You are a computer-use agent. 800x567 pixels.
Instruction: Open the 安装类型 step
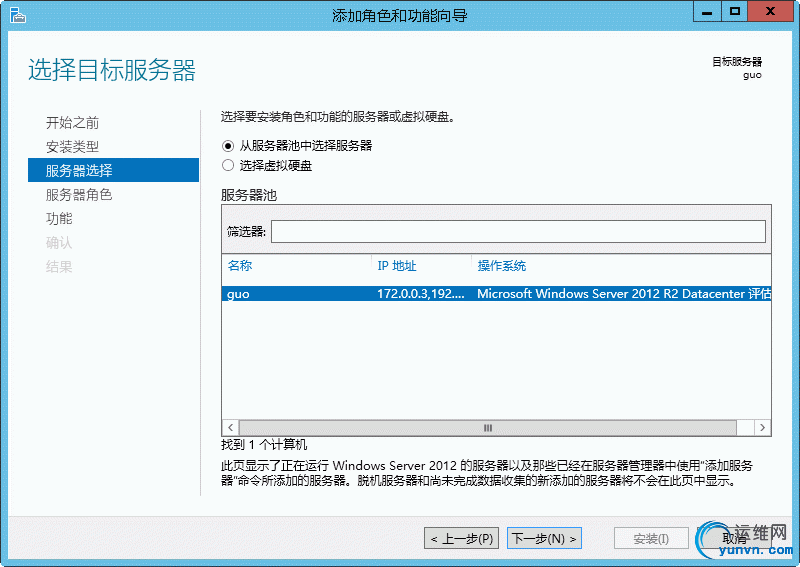coord(72,146)
